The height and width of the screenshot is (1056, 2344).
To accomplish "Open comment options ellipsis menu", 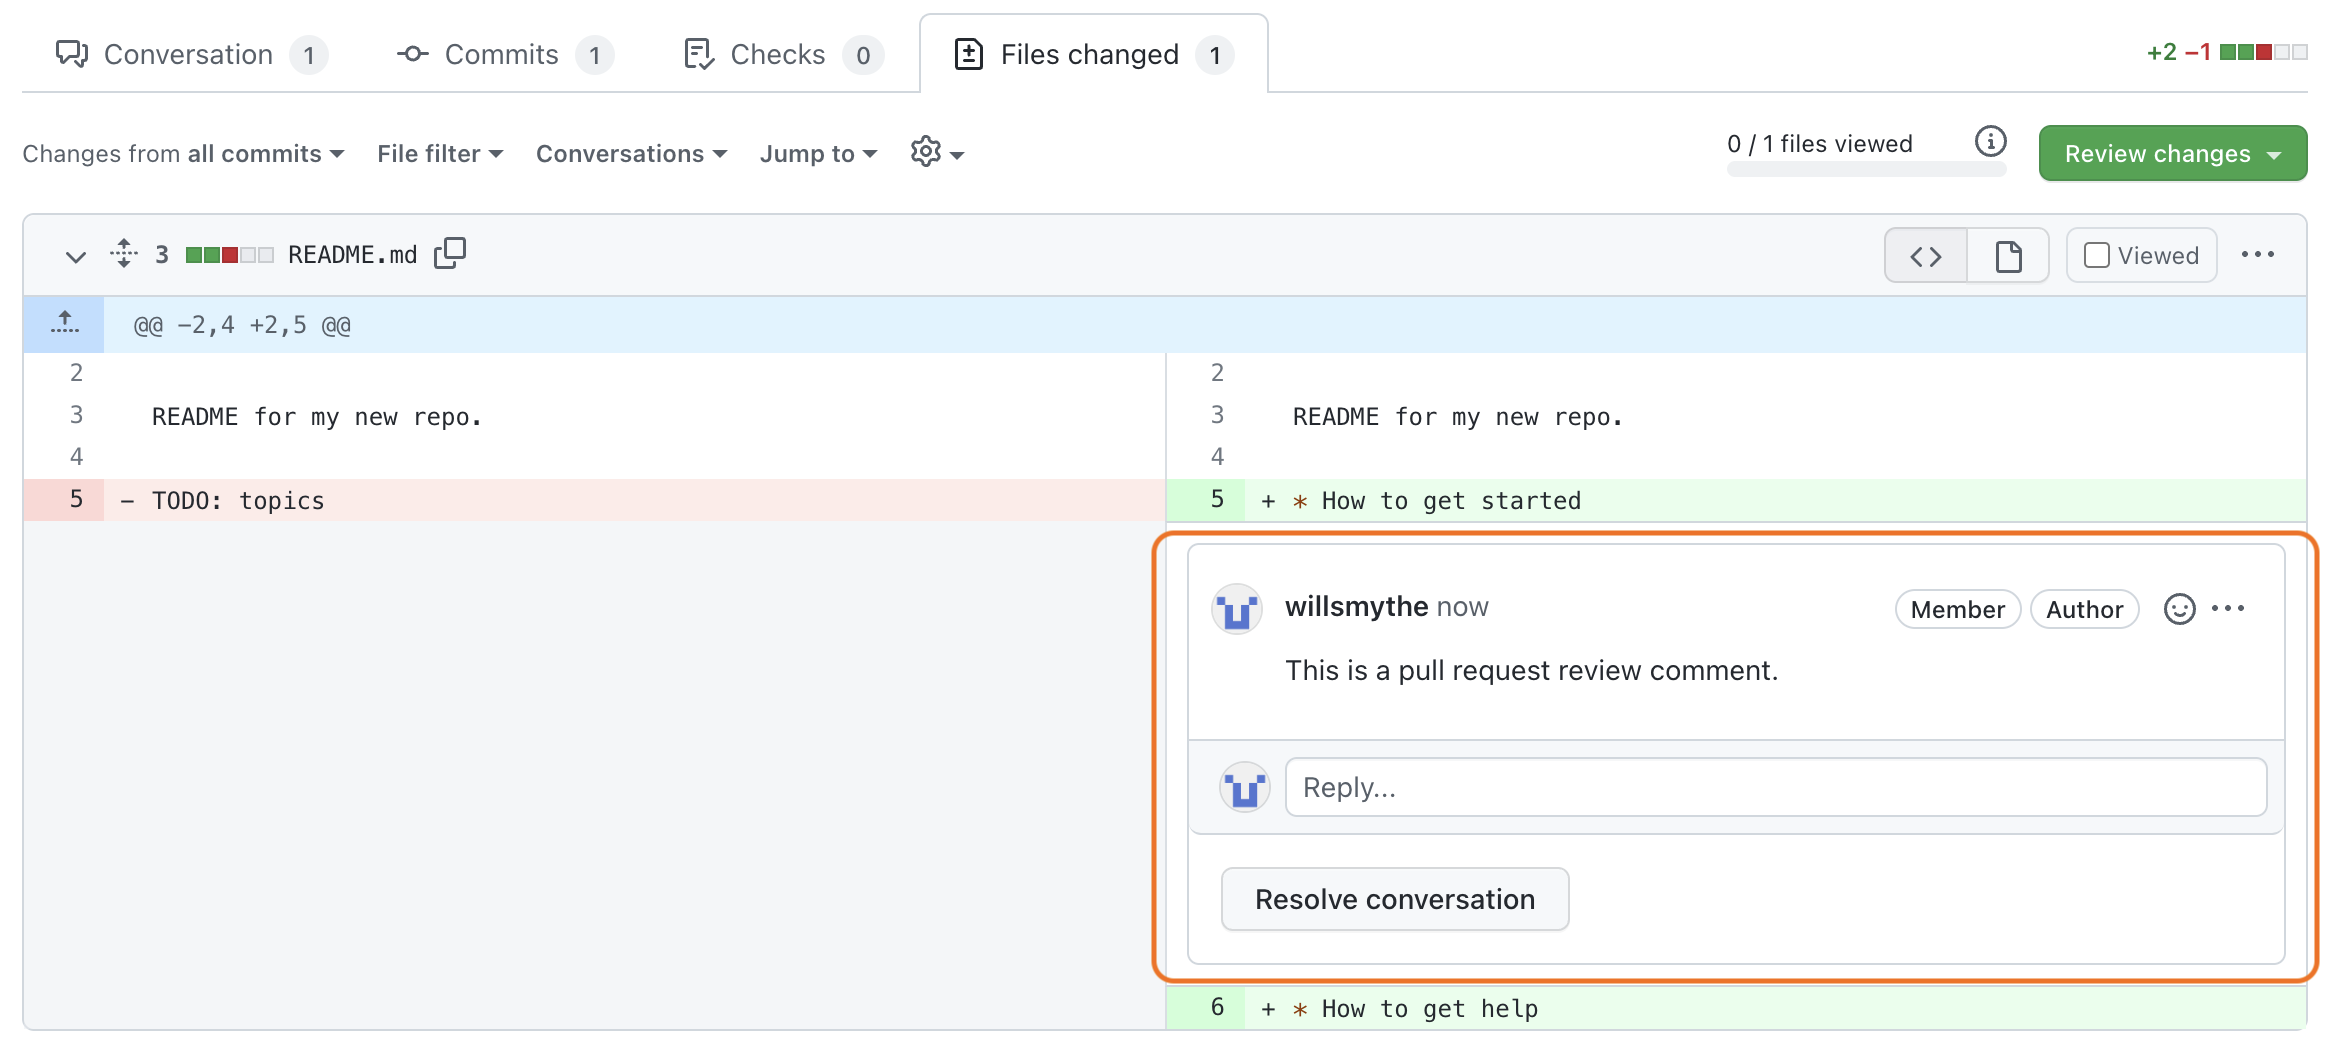I will point(2228,608).
